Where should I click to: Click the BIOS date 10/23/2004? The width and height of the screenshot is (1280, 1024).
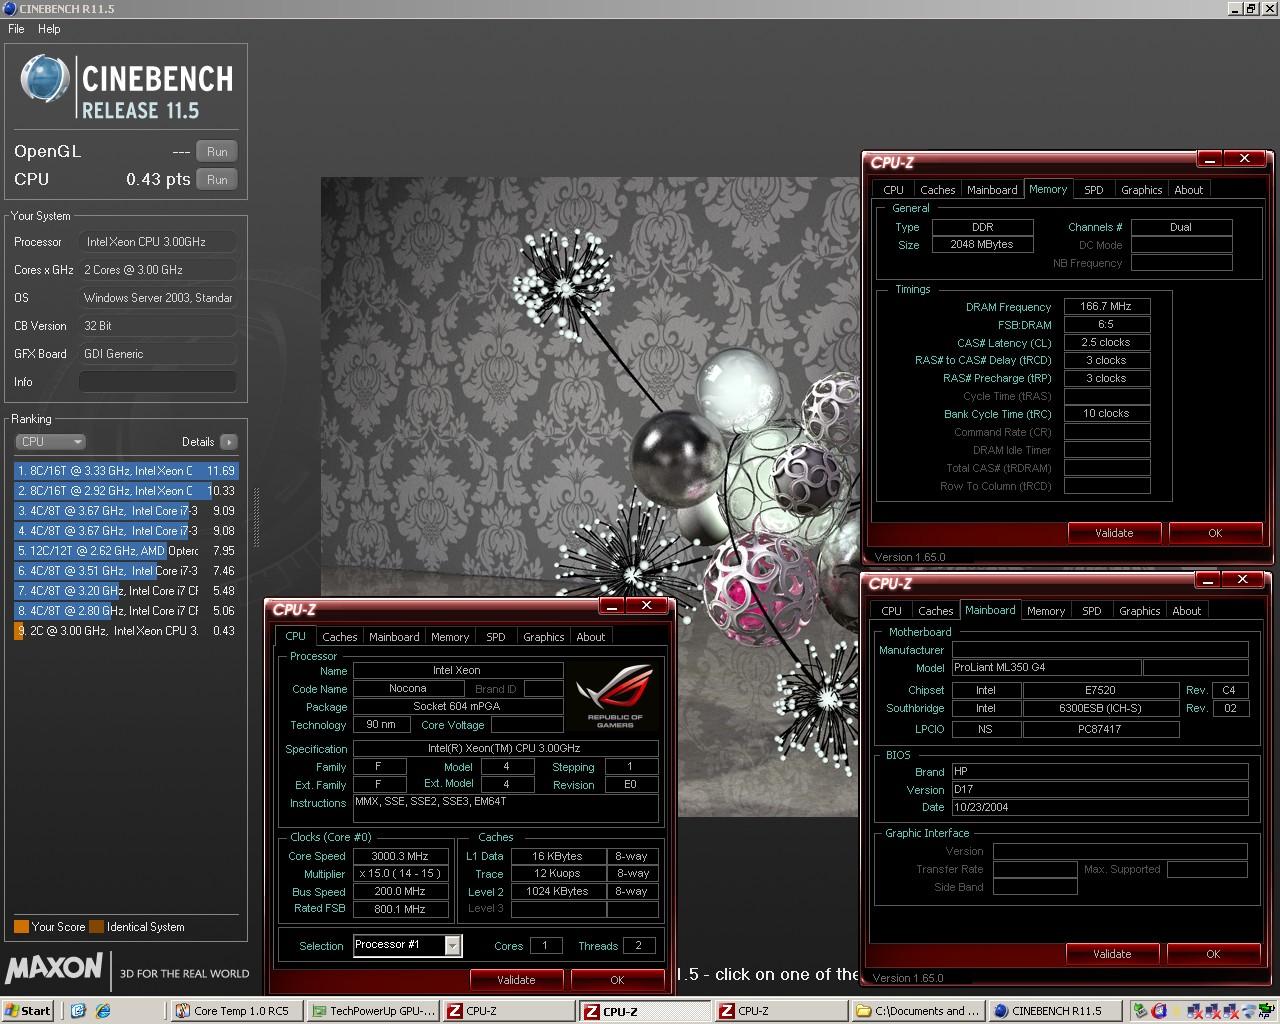click(1100, 807)
